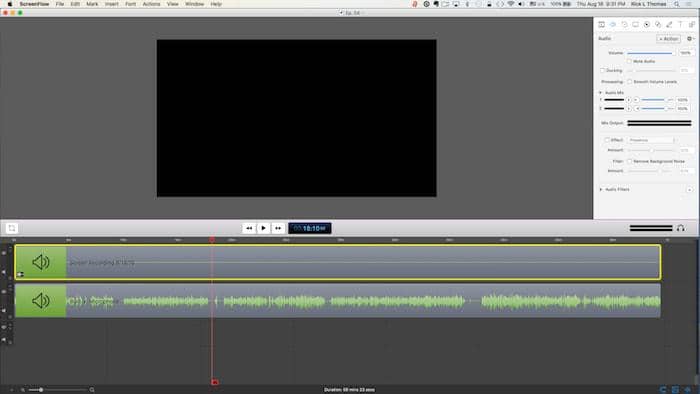Click the Wi-Fi icon in menu bar
This screenshot has width=700, height=394.
point(510,4)
